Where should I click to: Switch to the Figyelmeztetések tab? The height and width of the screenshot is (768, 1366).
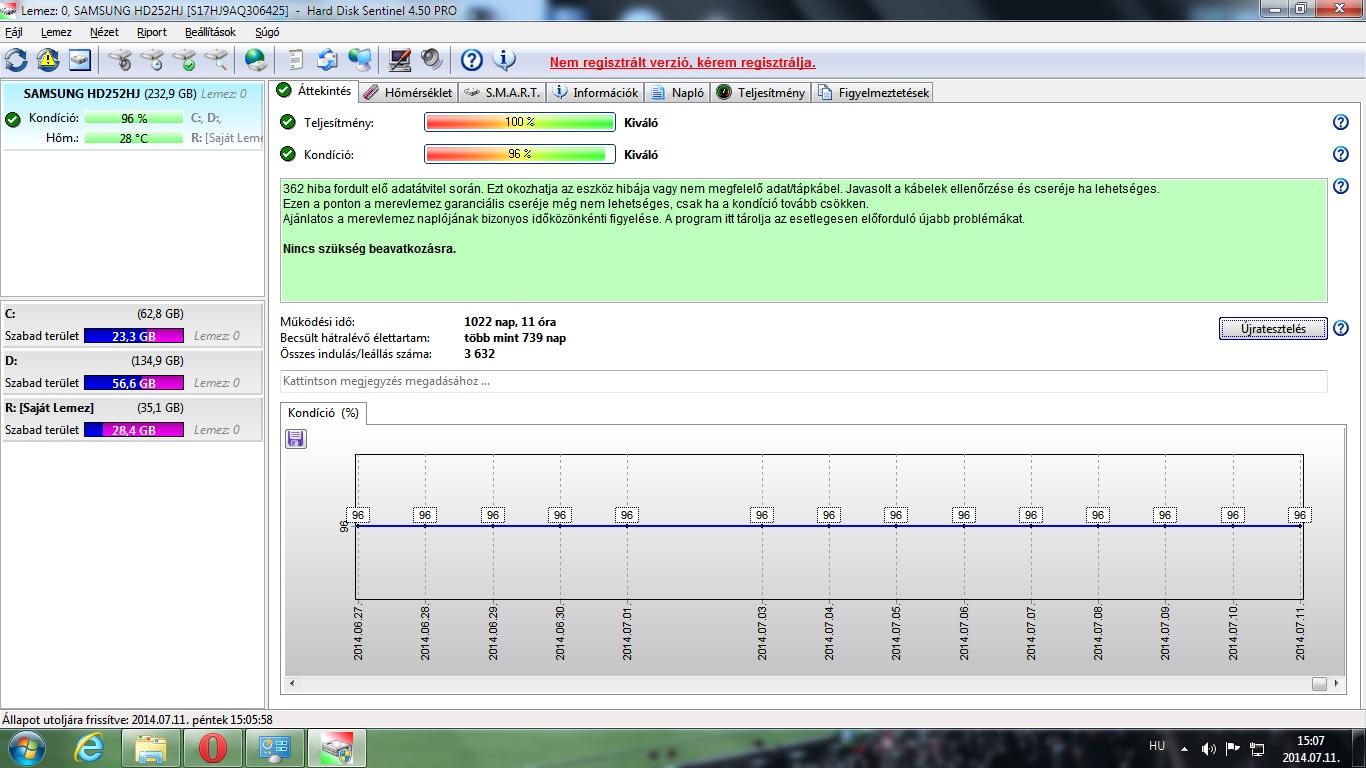click(x=874, y=92)
